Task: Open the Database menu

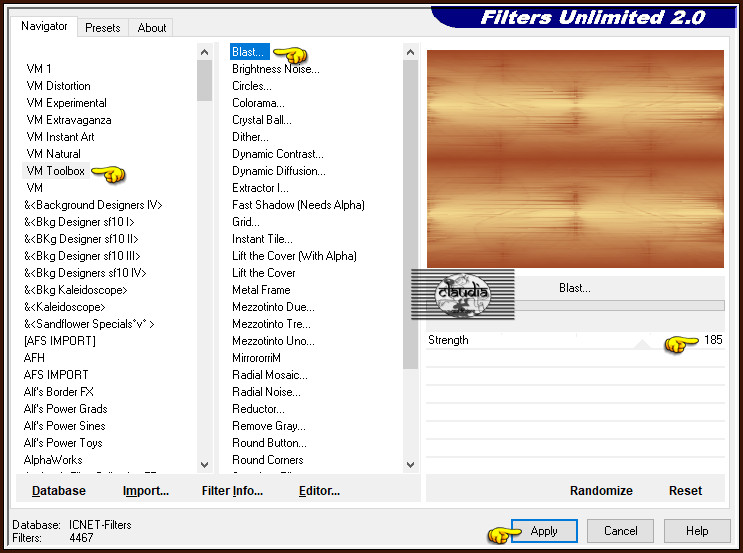Action: [59, 490]
